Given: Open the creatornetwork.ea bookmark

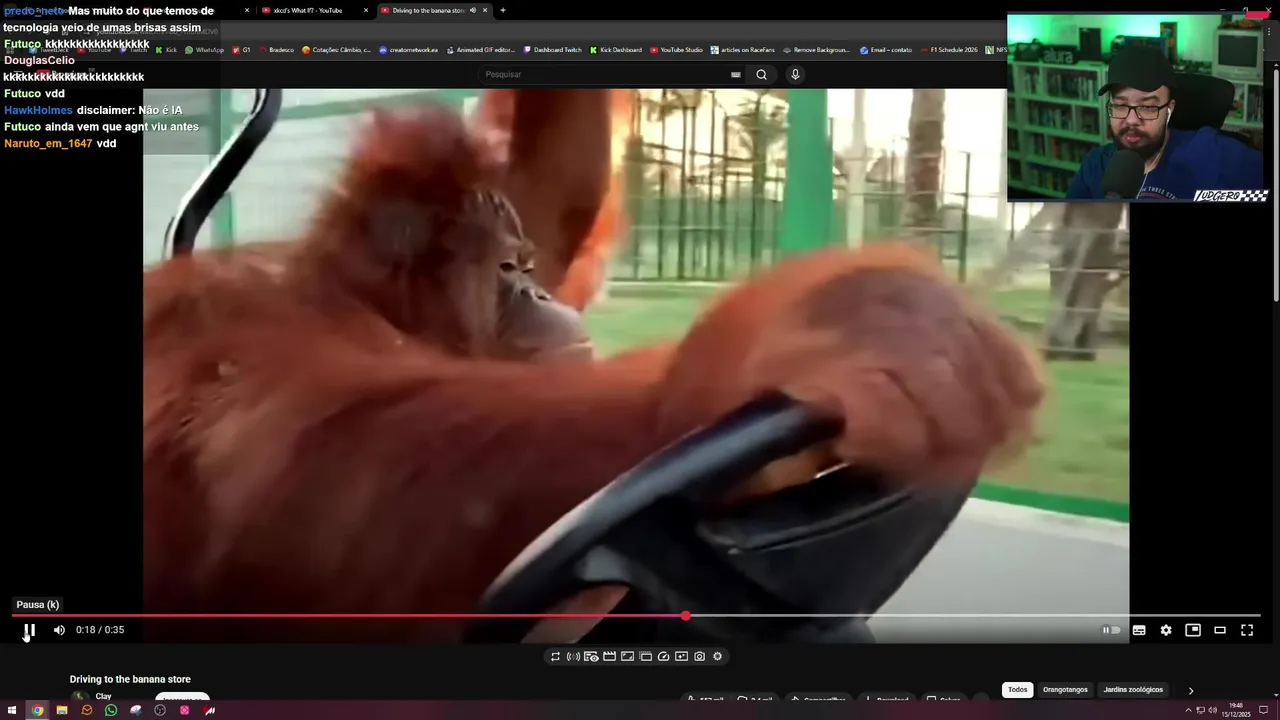Looking at the screenshot, I should [x=408, y=50].
